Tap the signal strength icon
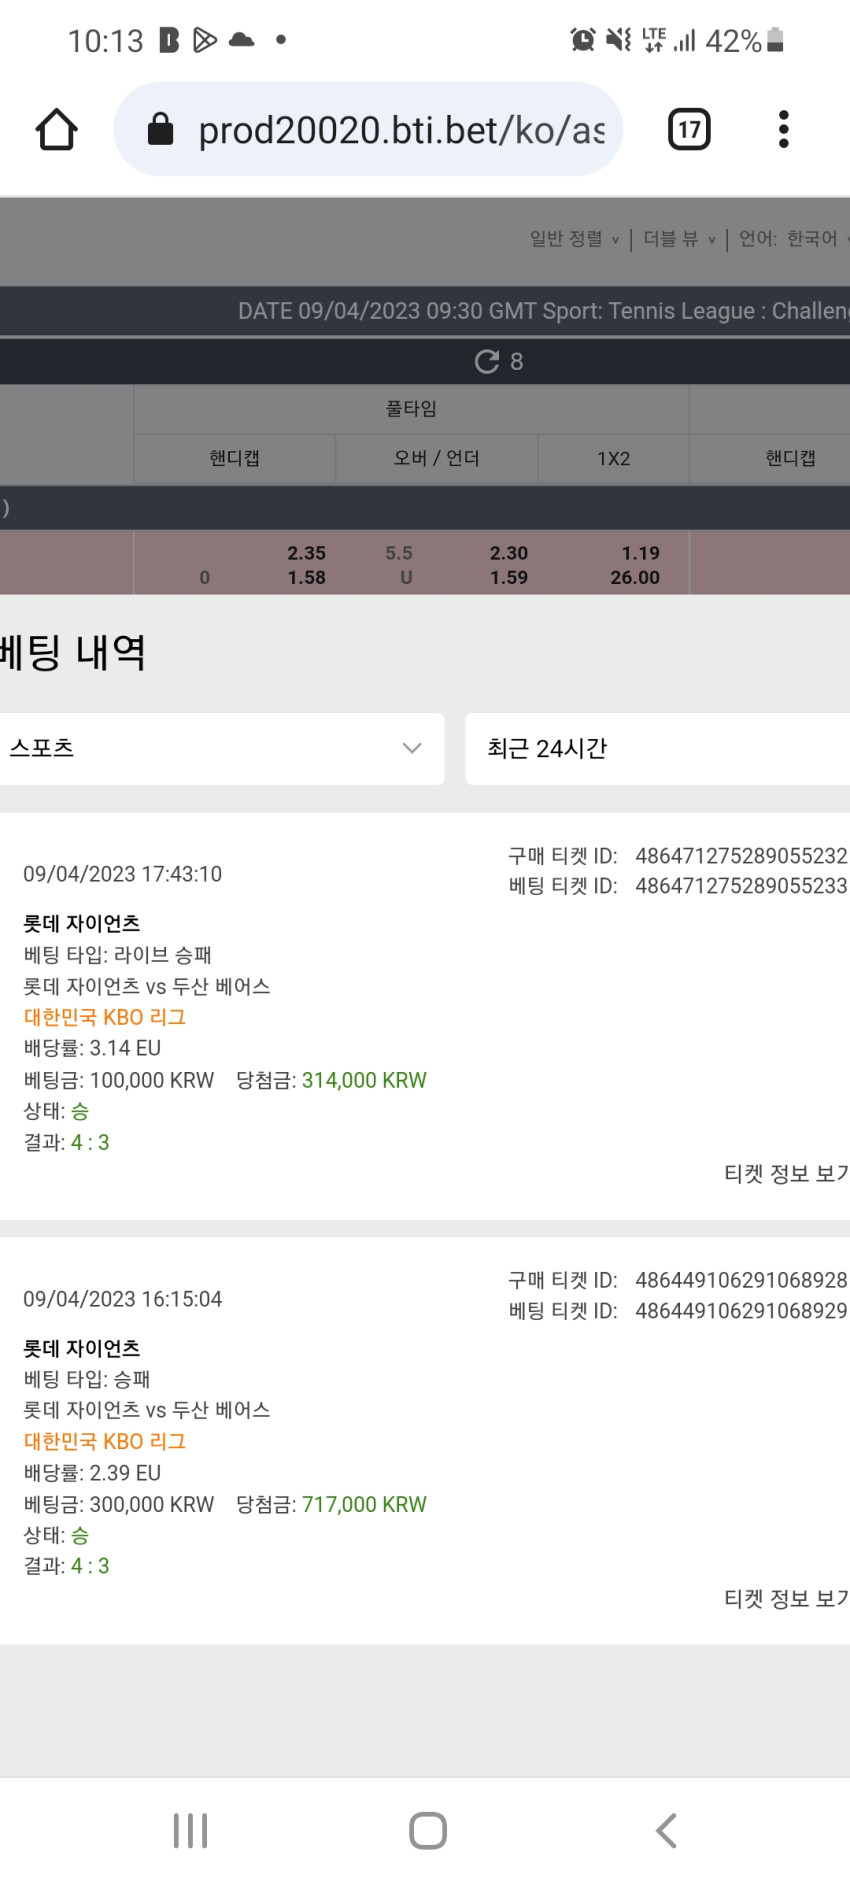Image resolution: width=850 pixels, height=1889 pixels. pyautogui.click(x=685, y=40)
